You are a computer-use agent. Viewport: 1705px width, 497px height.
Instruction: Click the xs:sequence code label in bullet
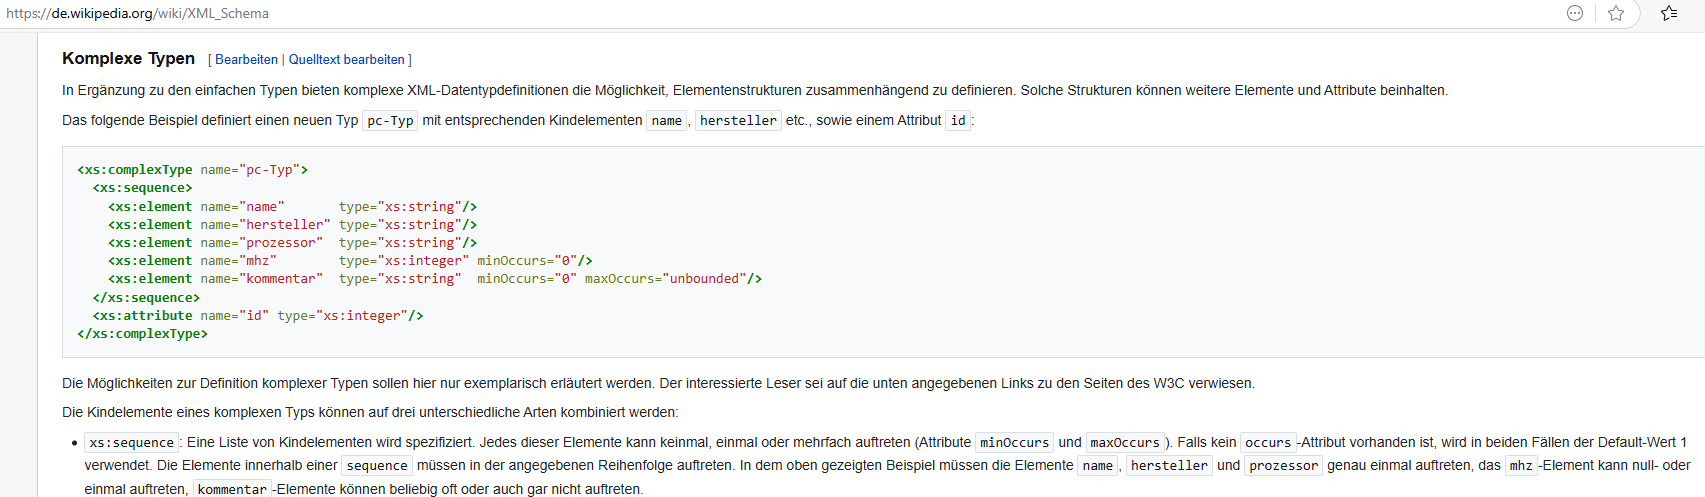131,443
